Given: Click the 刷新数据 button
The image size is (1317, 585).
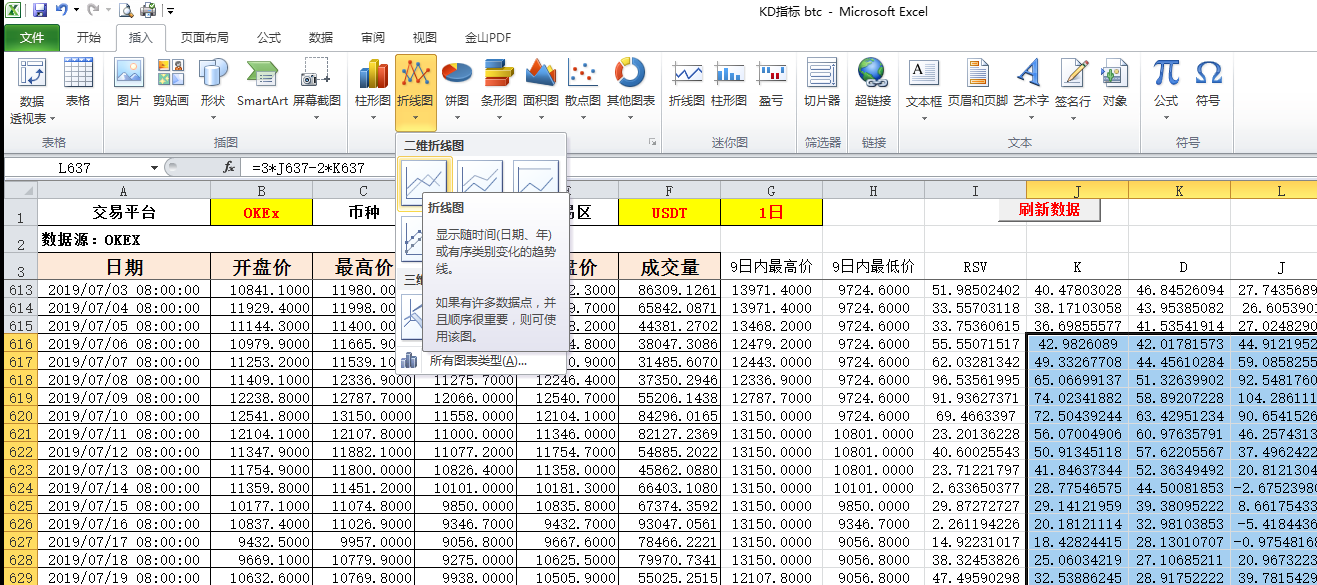Looking at the screenshot, I should coord(1048,210).
